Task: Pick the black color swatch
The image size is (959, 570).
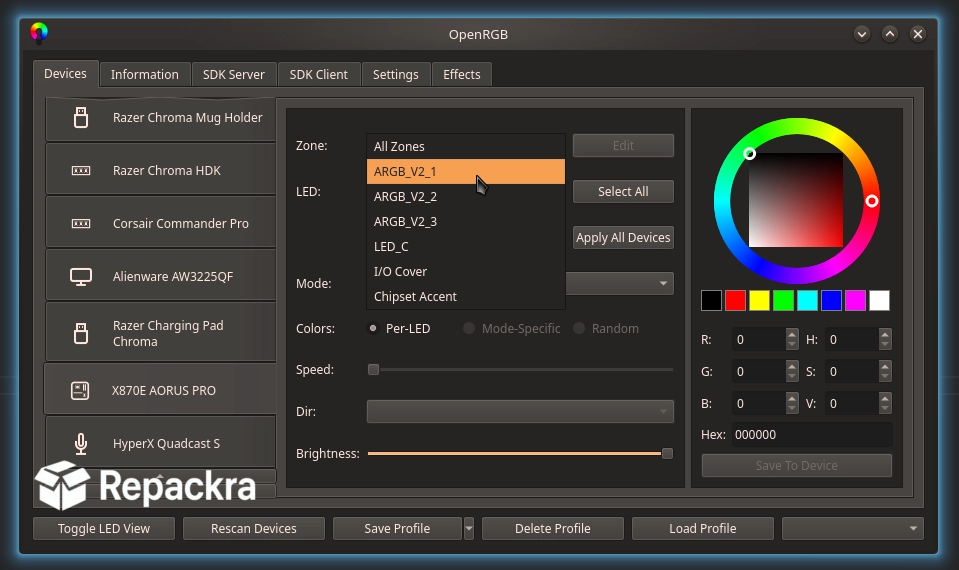Action: tap(711, 300)
